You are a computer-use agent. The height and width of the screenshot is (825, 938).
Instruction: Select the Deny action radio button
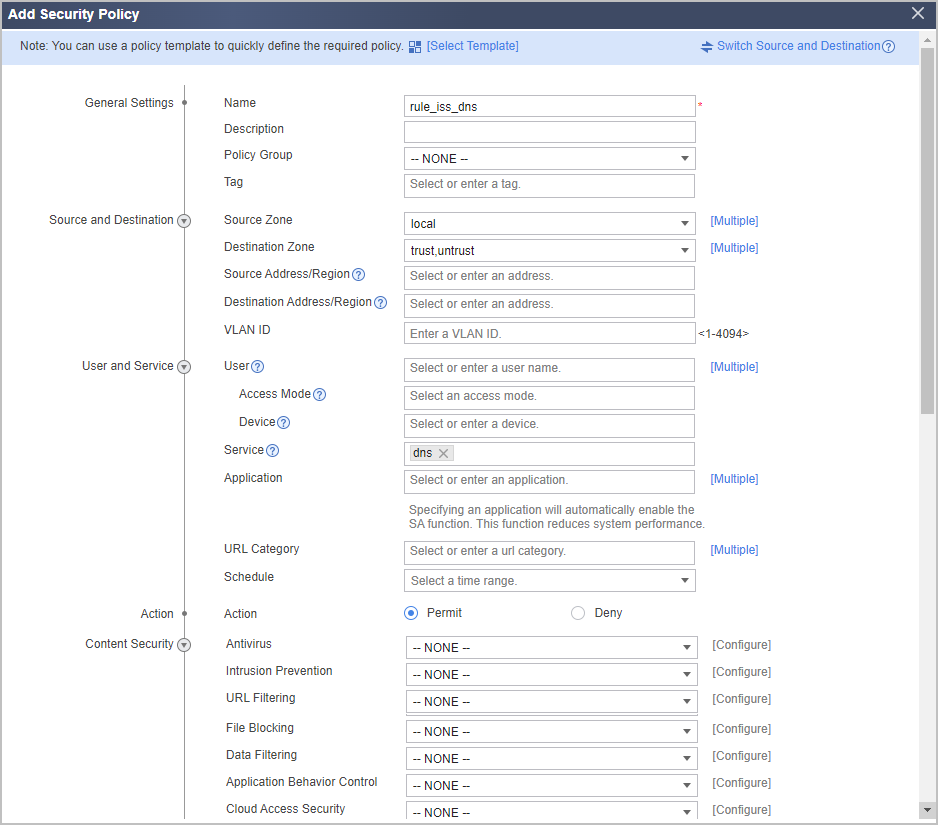tap(578, 613)
